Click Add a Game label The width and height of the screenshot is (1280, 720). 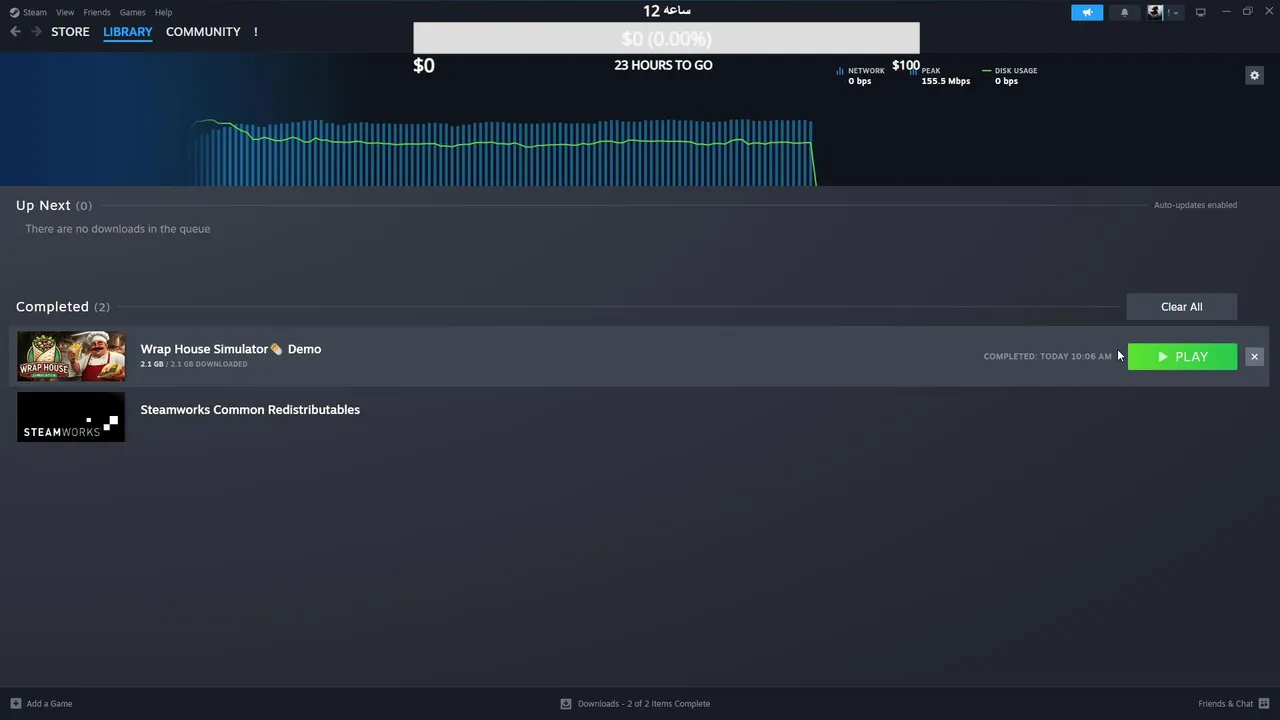point(49,704)
